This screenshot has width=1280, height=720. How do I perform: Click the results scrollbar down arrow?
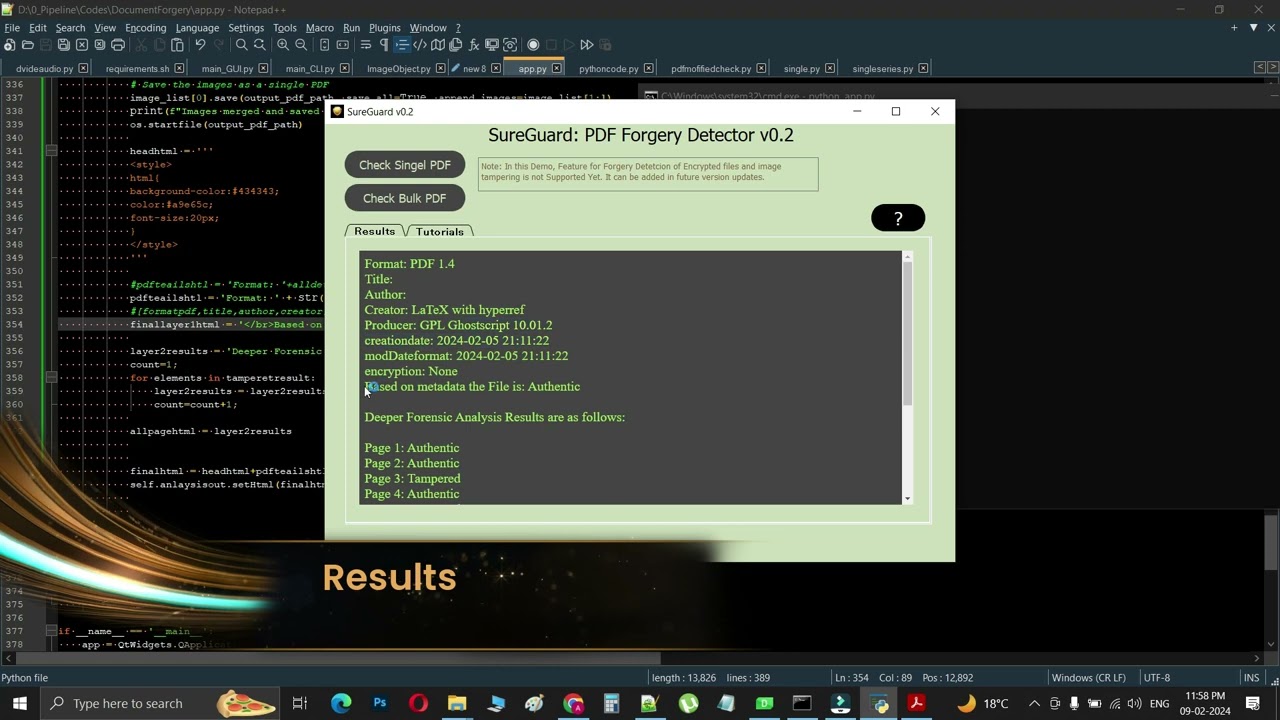click(x=908, y=498)
